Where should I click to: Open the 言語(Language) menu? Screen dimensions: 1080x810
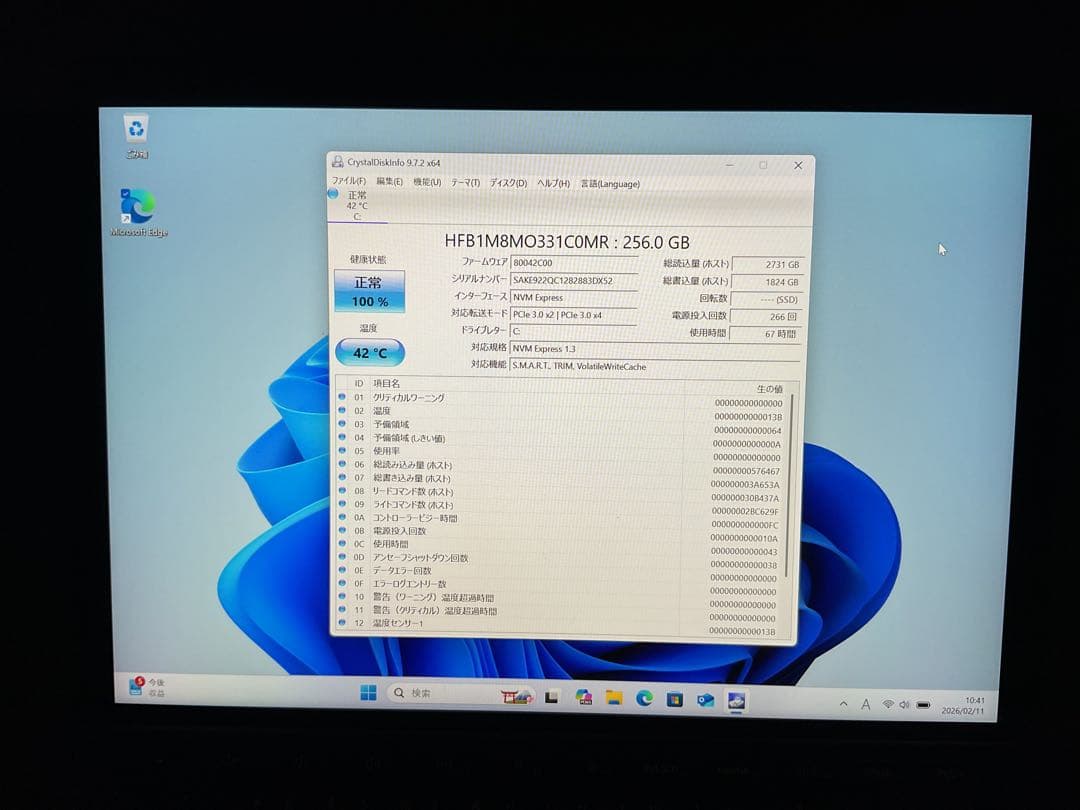pyautogui.click(x=610, y=184)
